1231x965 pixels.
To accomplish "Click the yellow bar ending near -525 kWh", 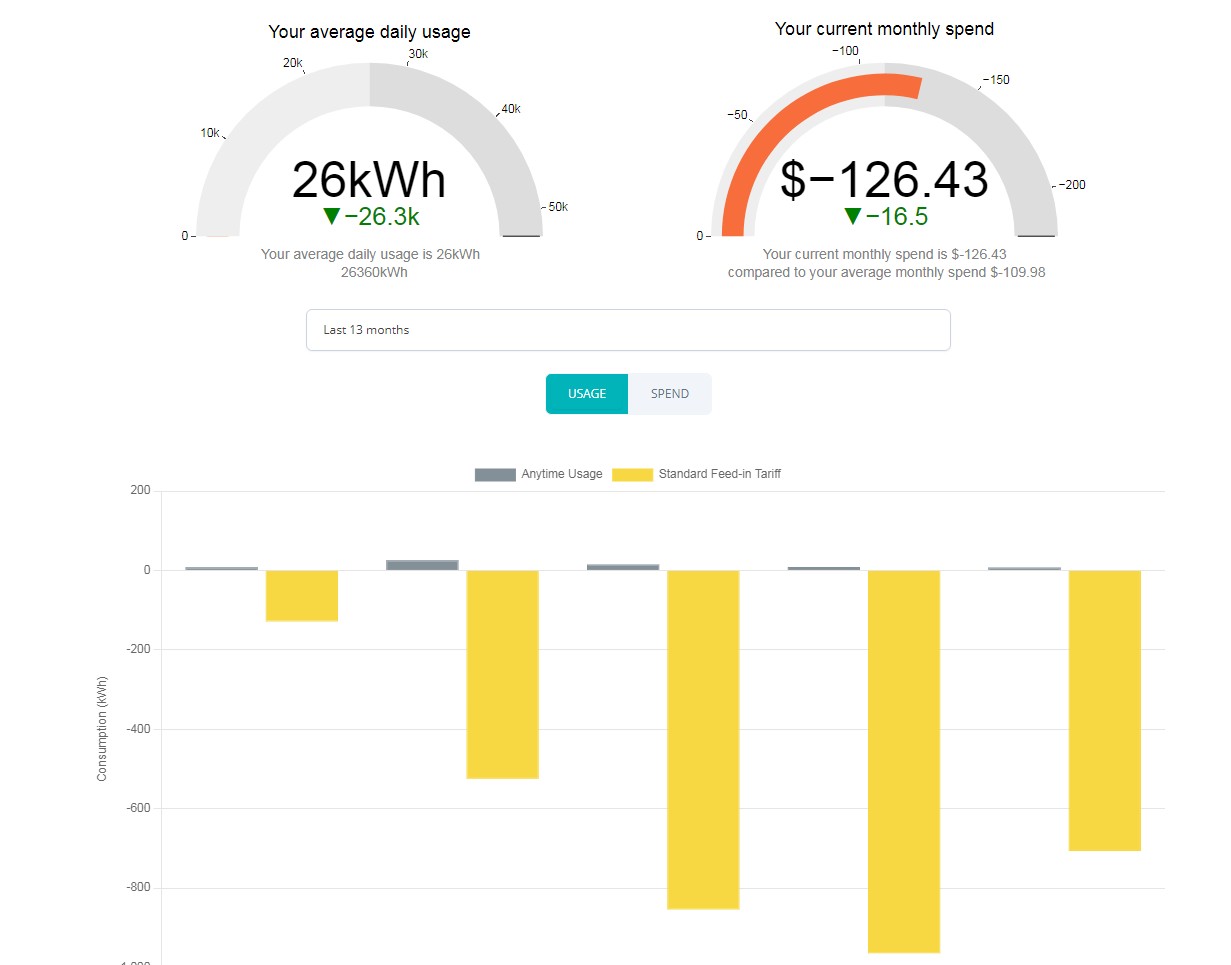I will pyautogui.click(x=502, y=674).
